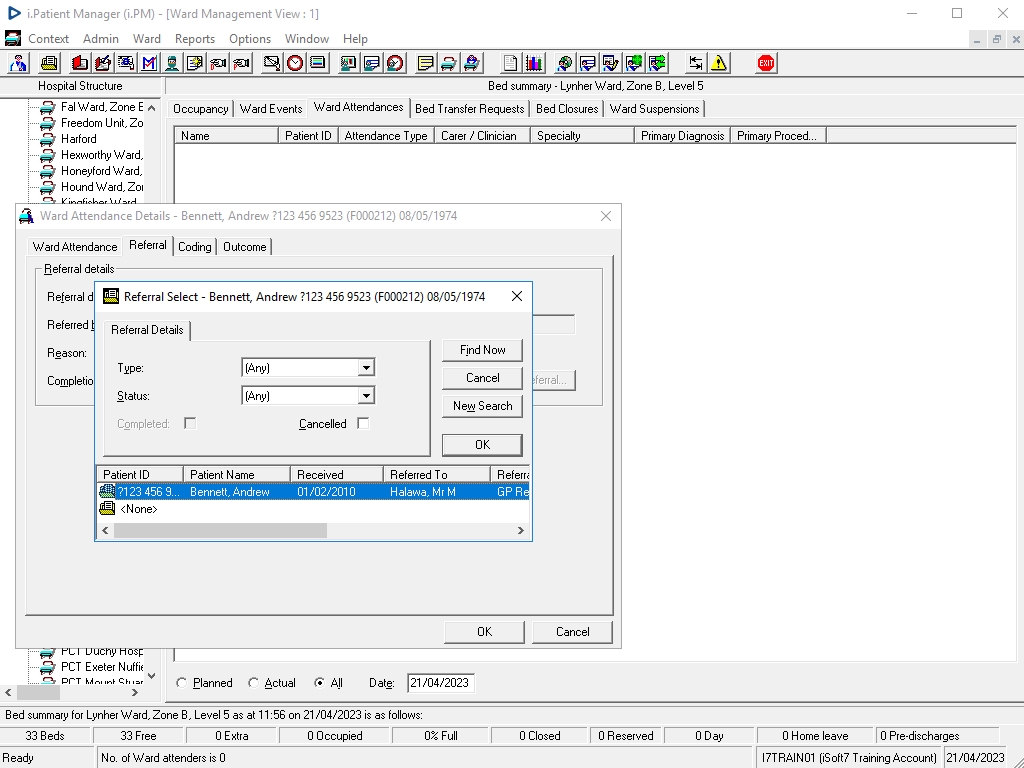Viewport: 1024px width, 768px height.
Task: Click the red book toolbar icon
Action: [x=80, y=63]
